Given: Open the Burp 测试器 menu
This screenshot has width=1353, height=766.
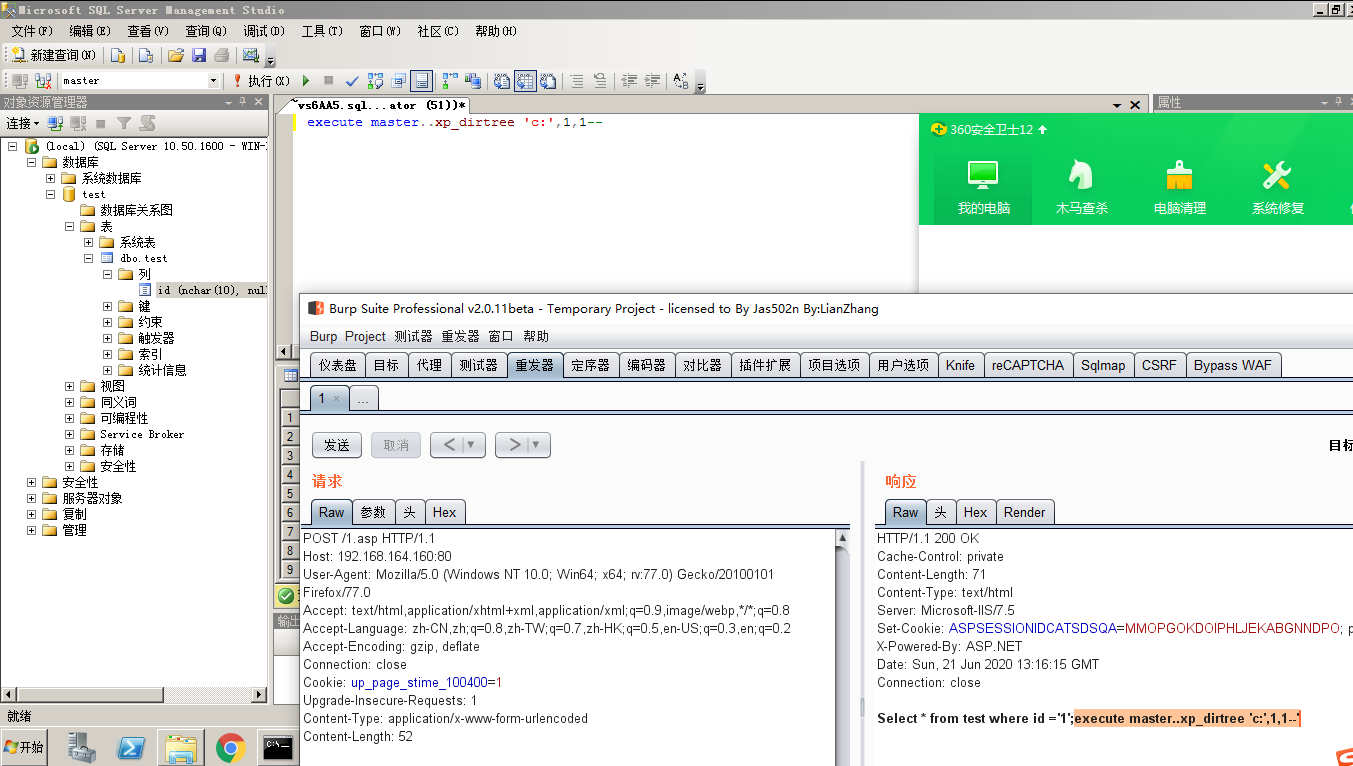Looking at the screenshot, I should pos(413,336).
